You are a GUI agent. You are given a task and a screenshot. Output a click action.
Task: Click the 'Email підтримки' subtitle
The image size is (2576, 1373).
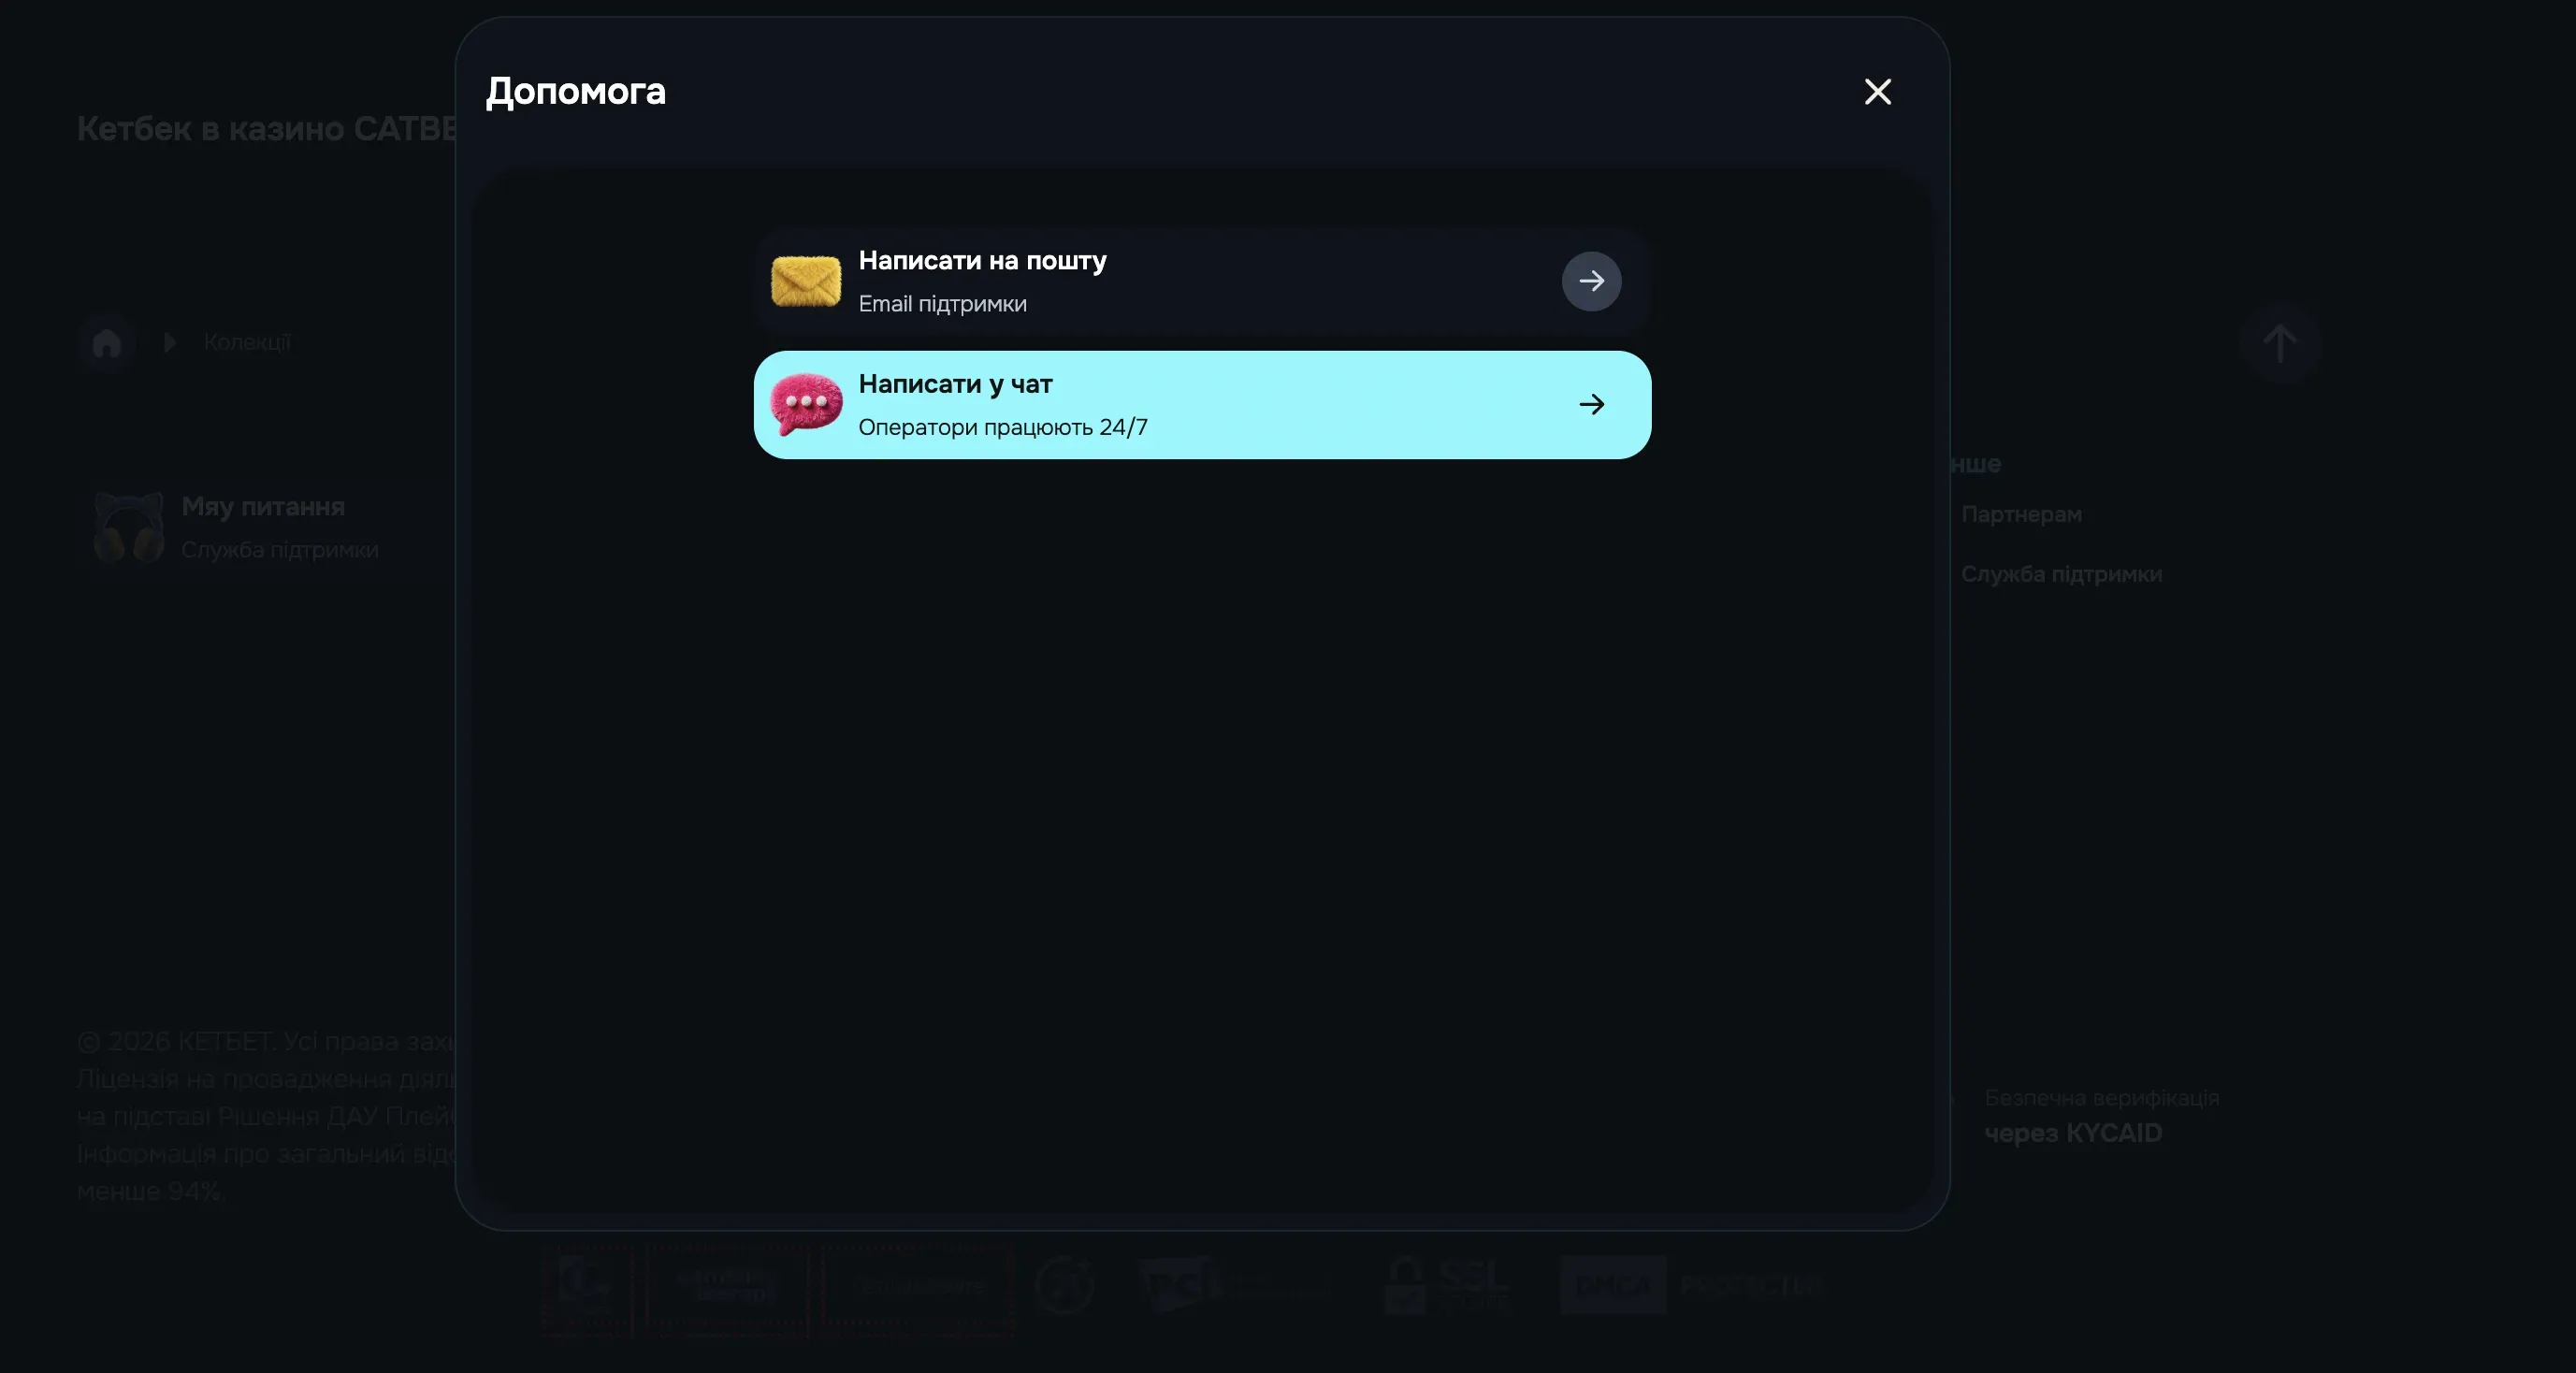(x=942, y=304)
